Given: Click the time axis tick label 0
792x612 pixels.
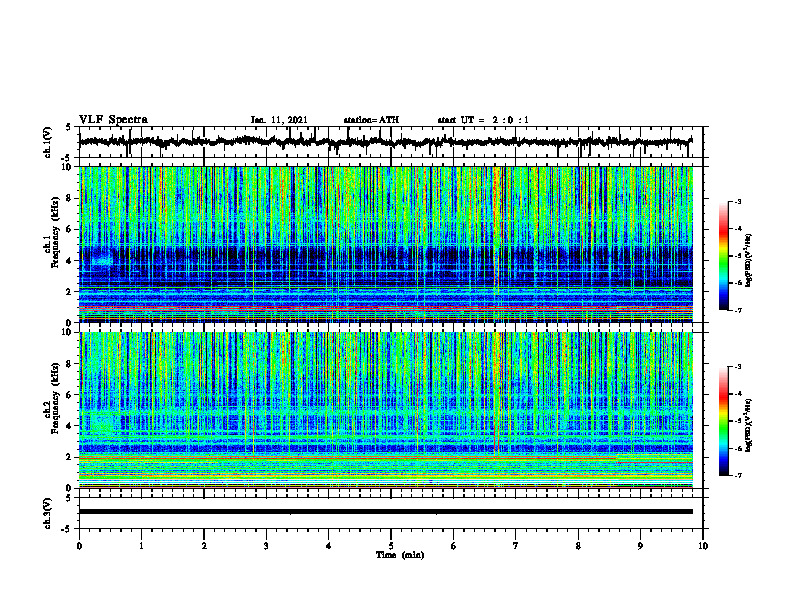Looking at the screenshot, I should coord(79,546).
